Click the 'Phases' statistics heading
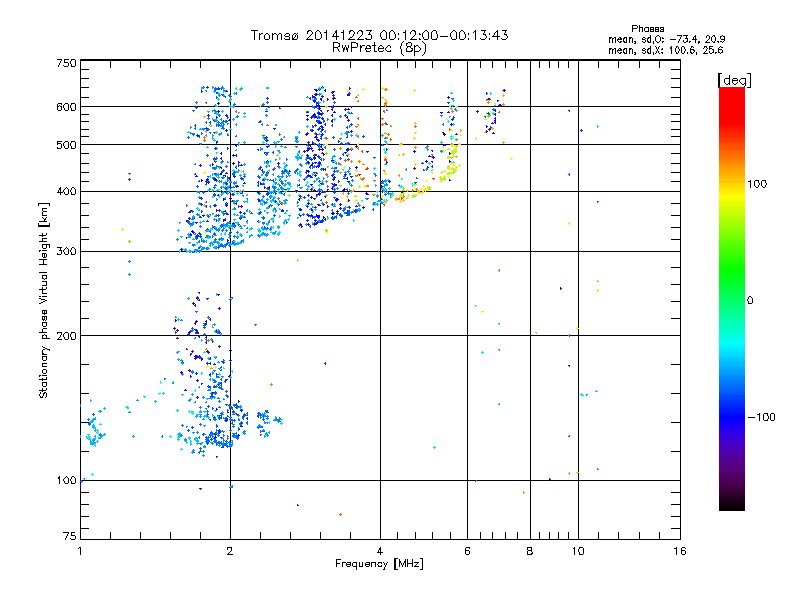 (x=647, y=29)
